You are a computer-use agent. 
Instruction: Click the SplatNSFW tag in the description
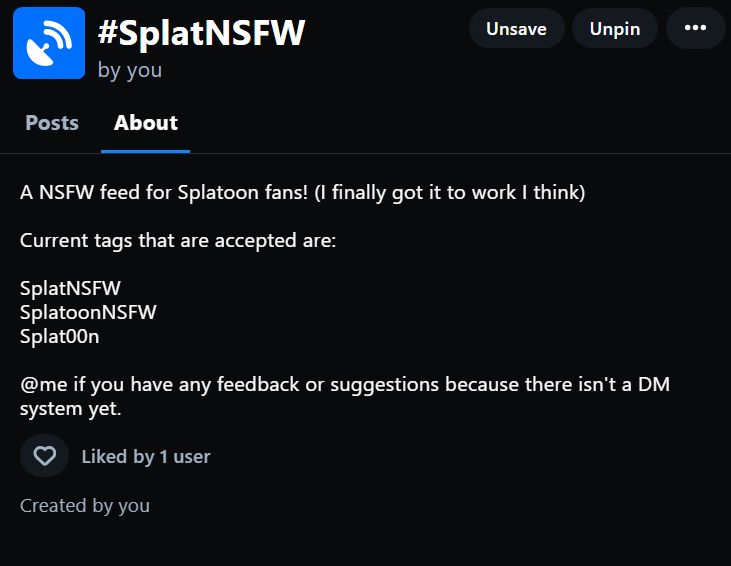[x=70, y=289]
